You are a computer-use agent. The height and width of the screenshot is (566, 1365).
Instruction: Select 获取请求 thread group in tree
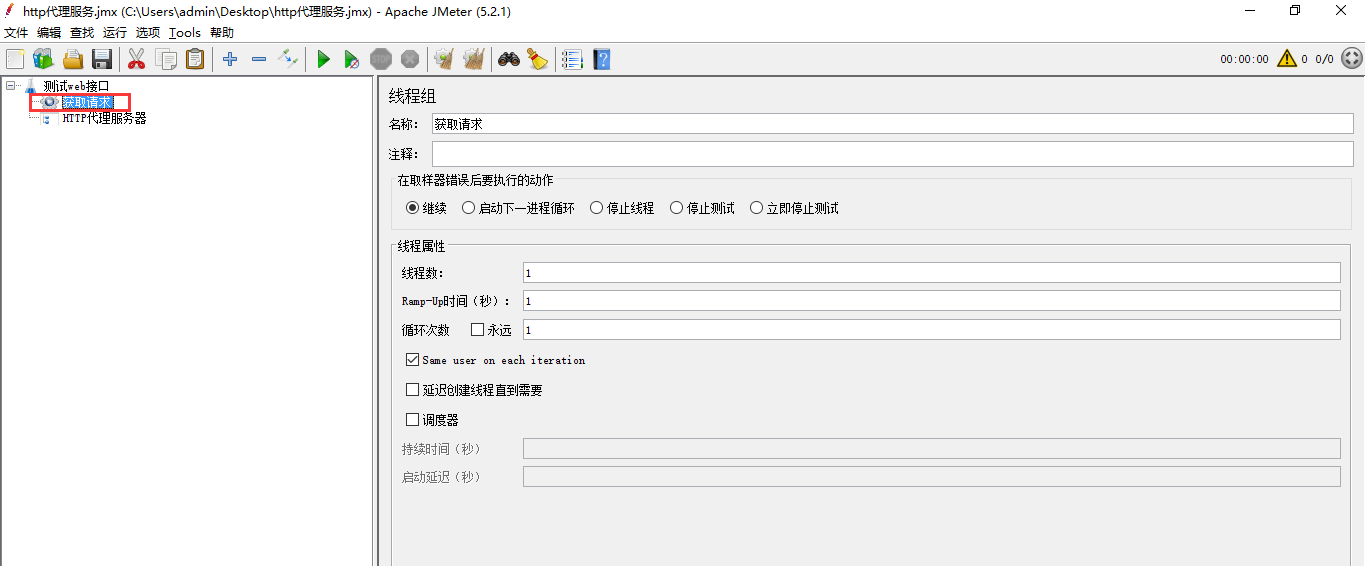[87, 102]
